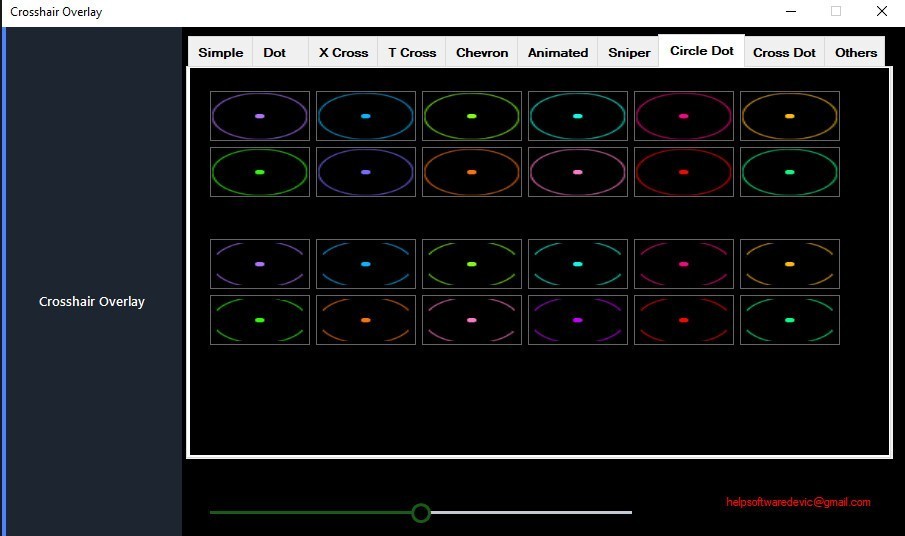Select the cyan full circle dot crosshair
This screenshot has height=536, width=905.
[x=578, y=116]
